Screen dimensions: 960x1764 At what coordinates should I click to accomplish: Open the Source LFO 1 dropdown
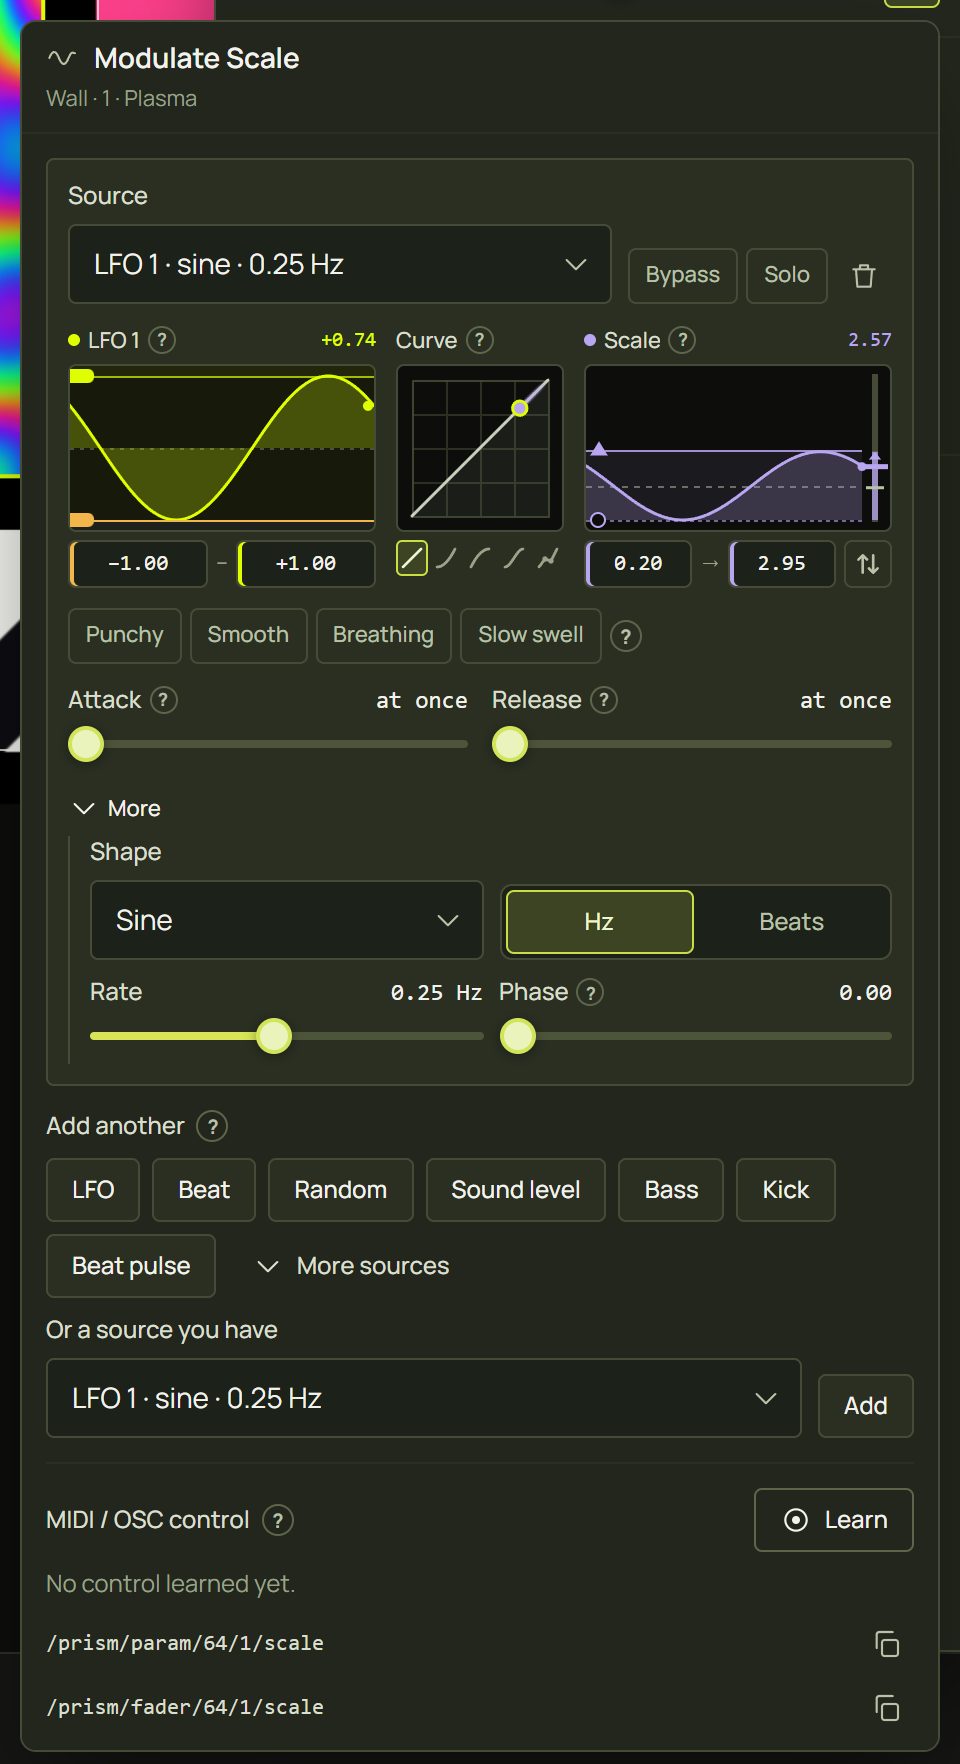340,264
